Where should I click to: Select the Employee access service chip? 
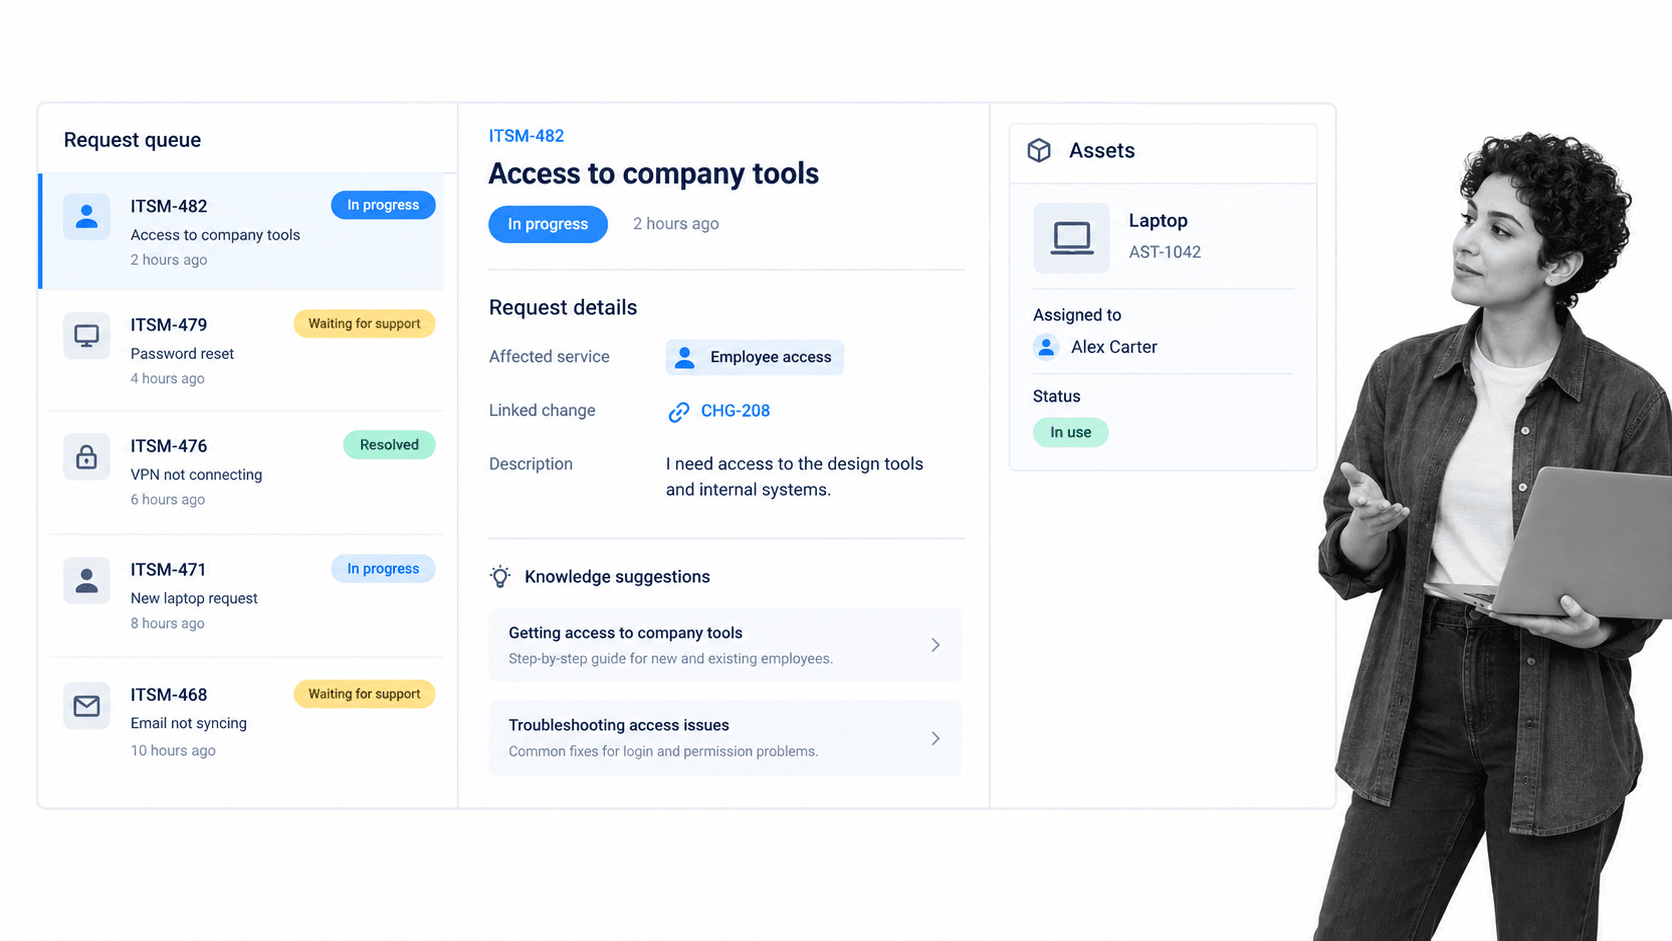(x=755, y=357)
